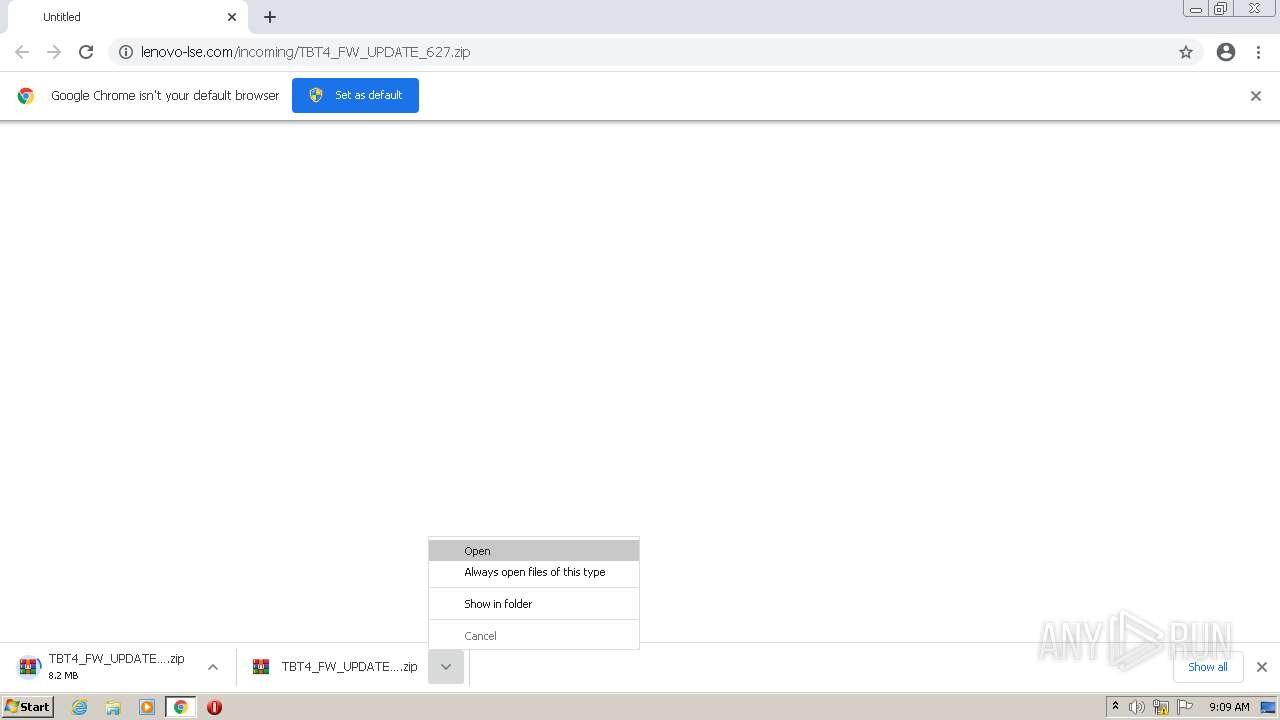1280x720 pixels.
Task: Click the first TBT4_FW_UPDATE zip download item
Action: click(103, 667)
